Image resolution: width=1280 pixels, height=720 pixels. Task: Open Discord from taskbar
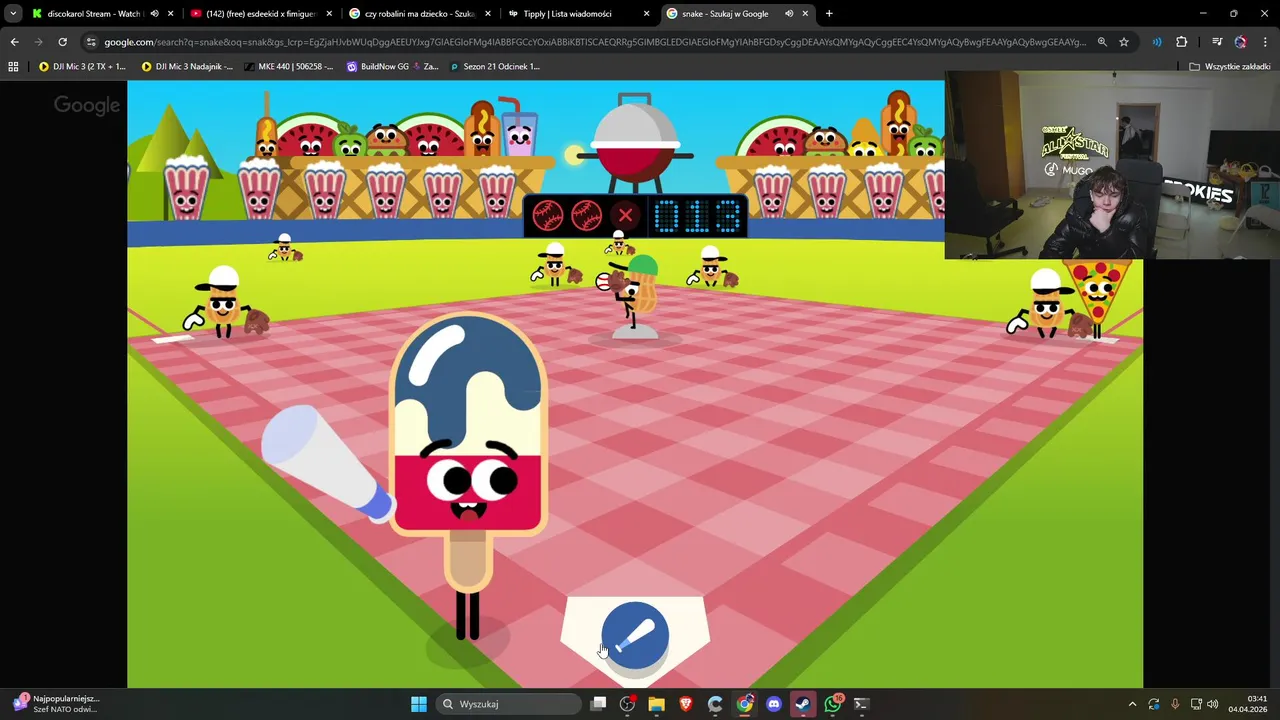coord(774,704)
